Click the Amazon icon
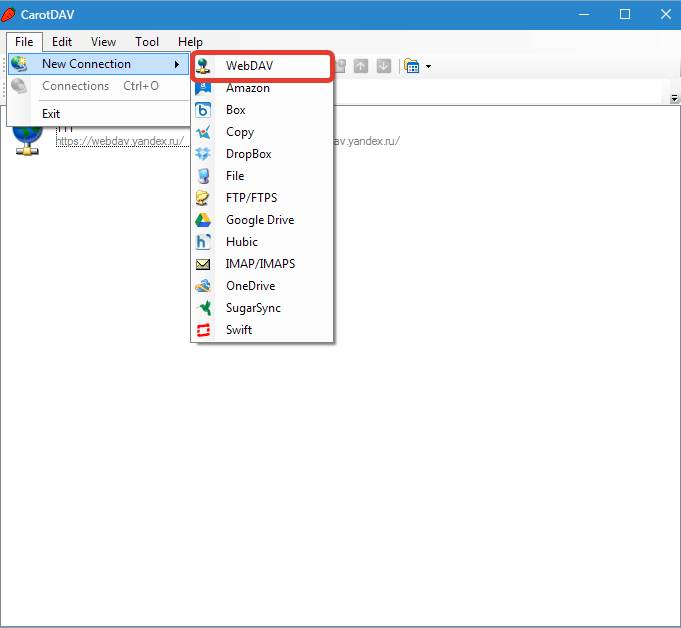The image size is (681, 628). coord(203,88)
